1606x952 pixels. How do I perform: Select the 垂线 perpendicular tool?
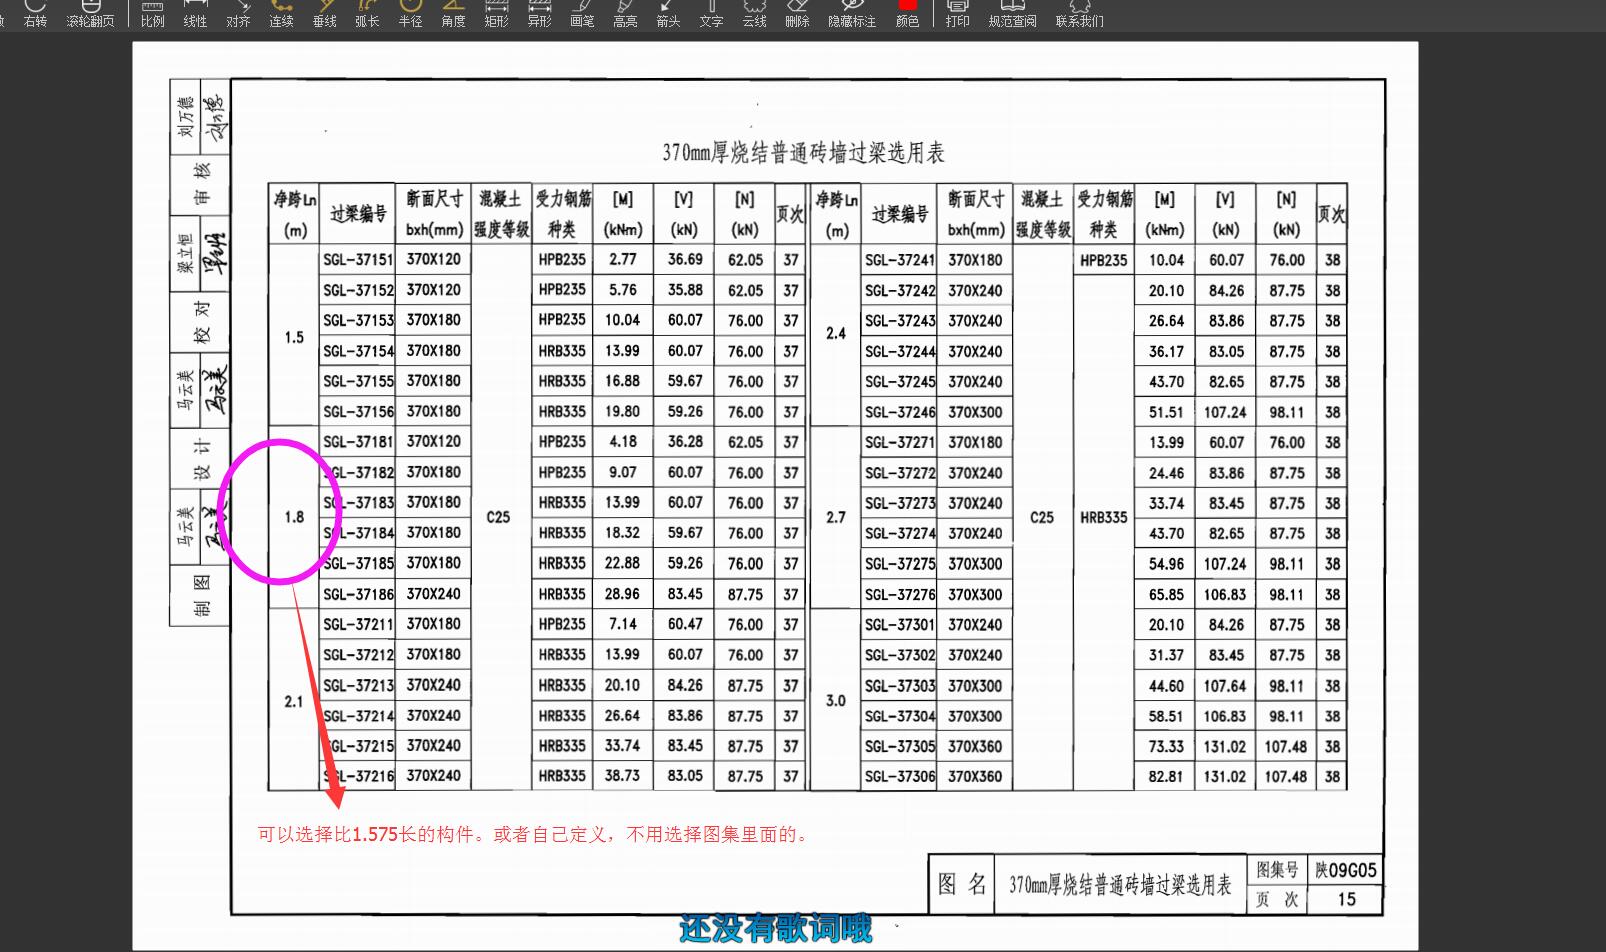coord(324,14)
